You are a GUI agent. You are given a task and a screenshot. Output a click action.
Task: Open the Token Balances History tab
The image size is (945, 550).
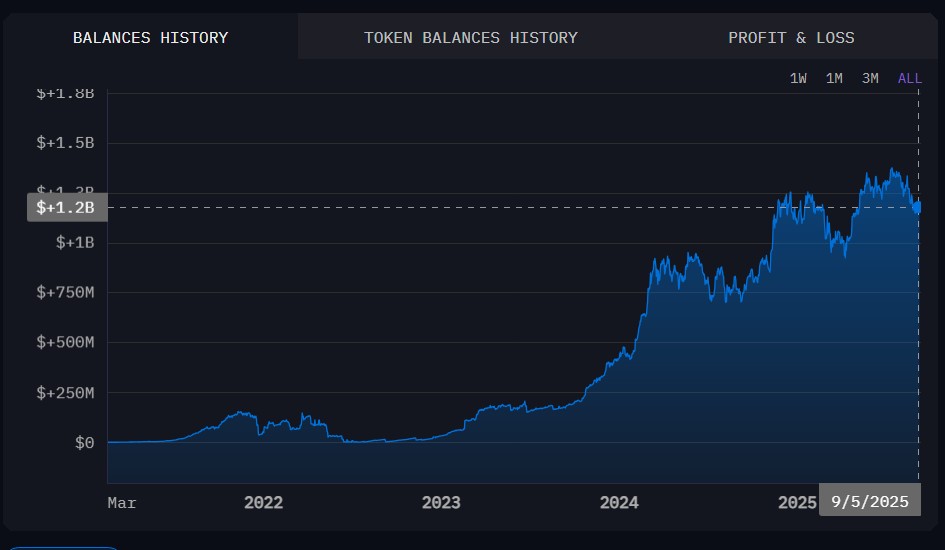tap(470, 38)
